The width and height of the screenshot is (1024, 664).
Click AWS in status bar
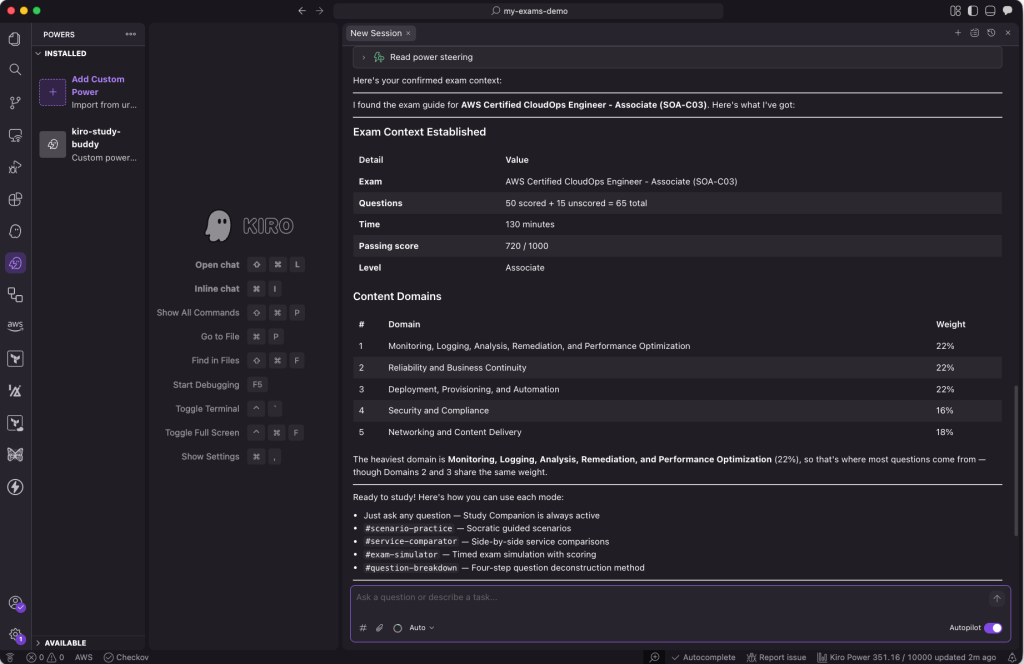[84, 657]
